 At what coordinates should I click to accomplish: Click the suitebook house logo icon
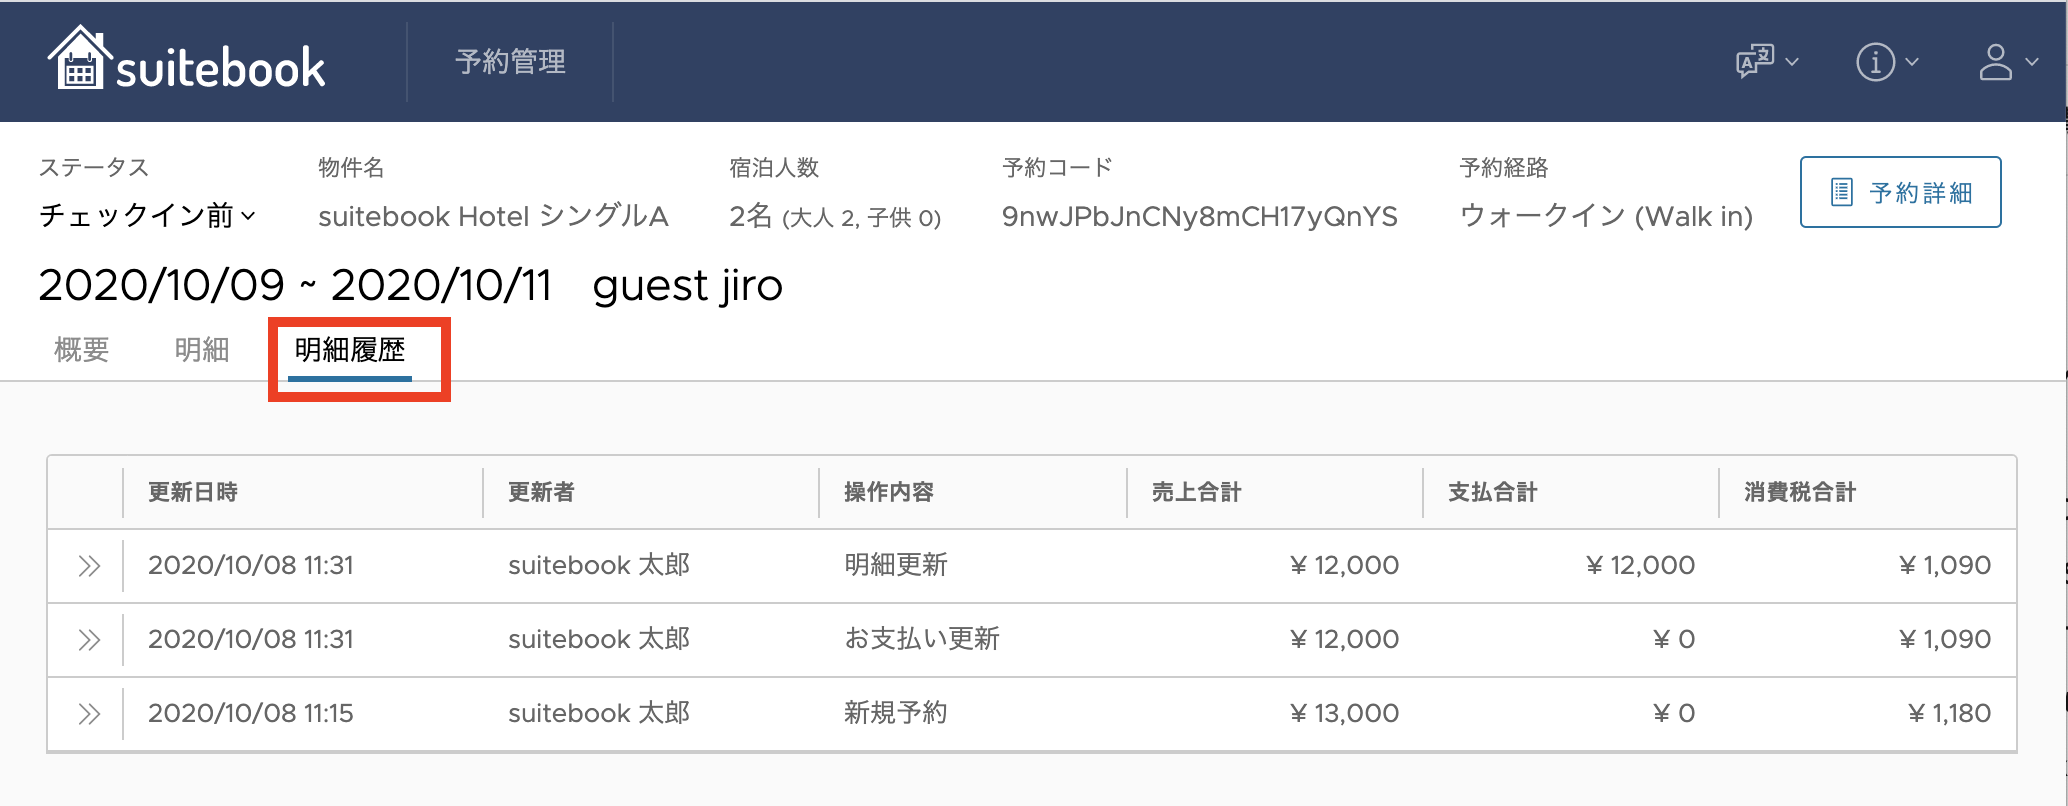[x=80, y=57]
